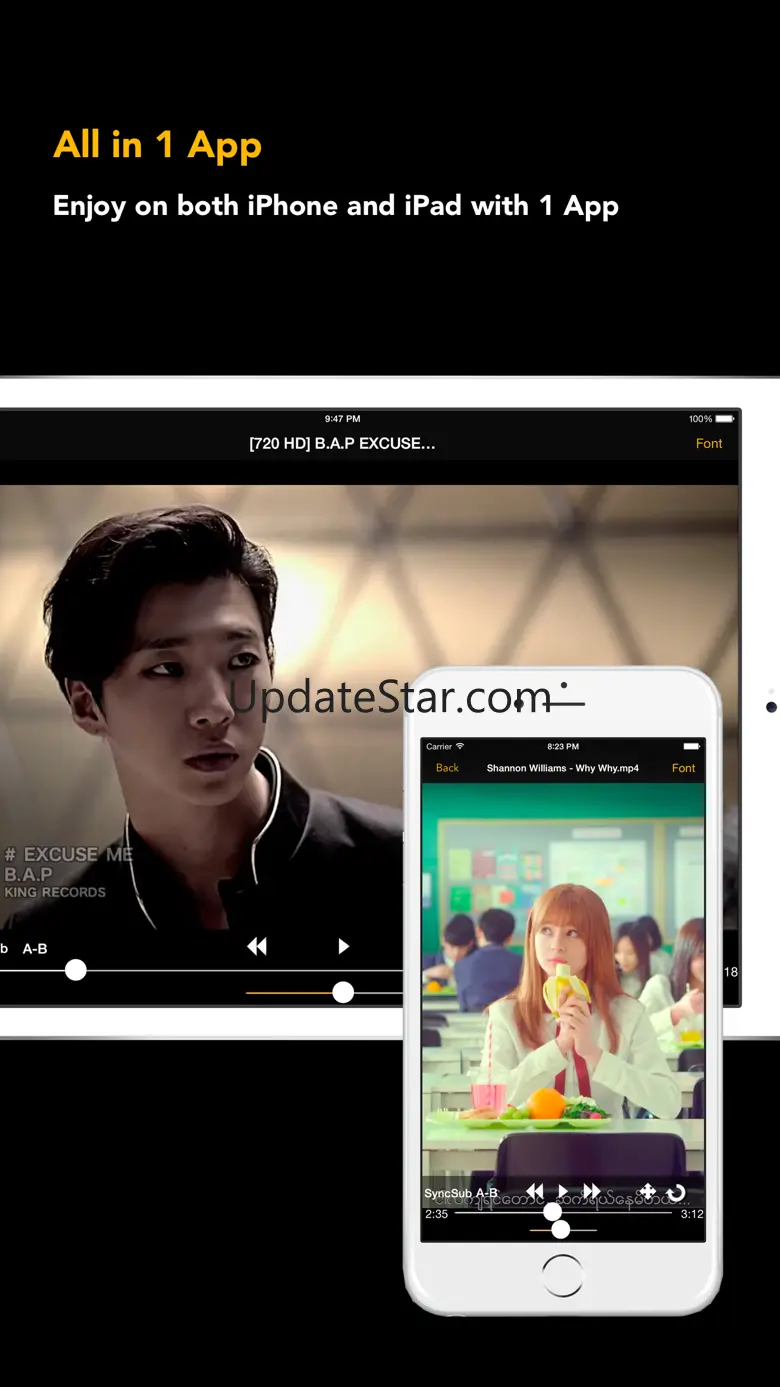Click iPhone seek progress knob

[552, 1212]
